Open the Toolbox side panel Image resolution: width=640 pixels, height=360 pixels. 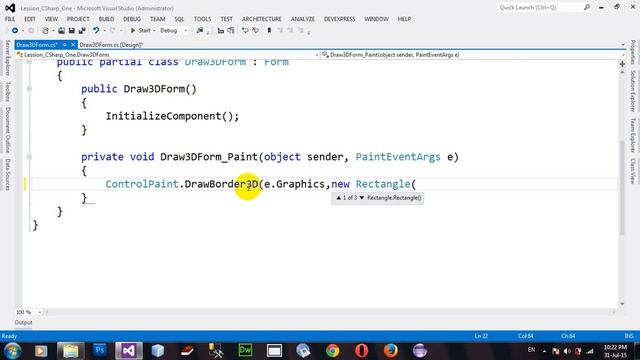[7, 91]
